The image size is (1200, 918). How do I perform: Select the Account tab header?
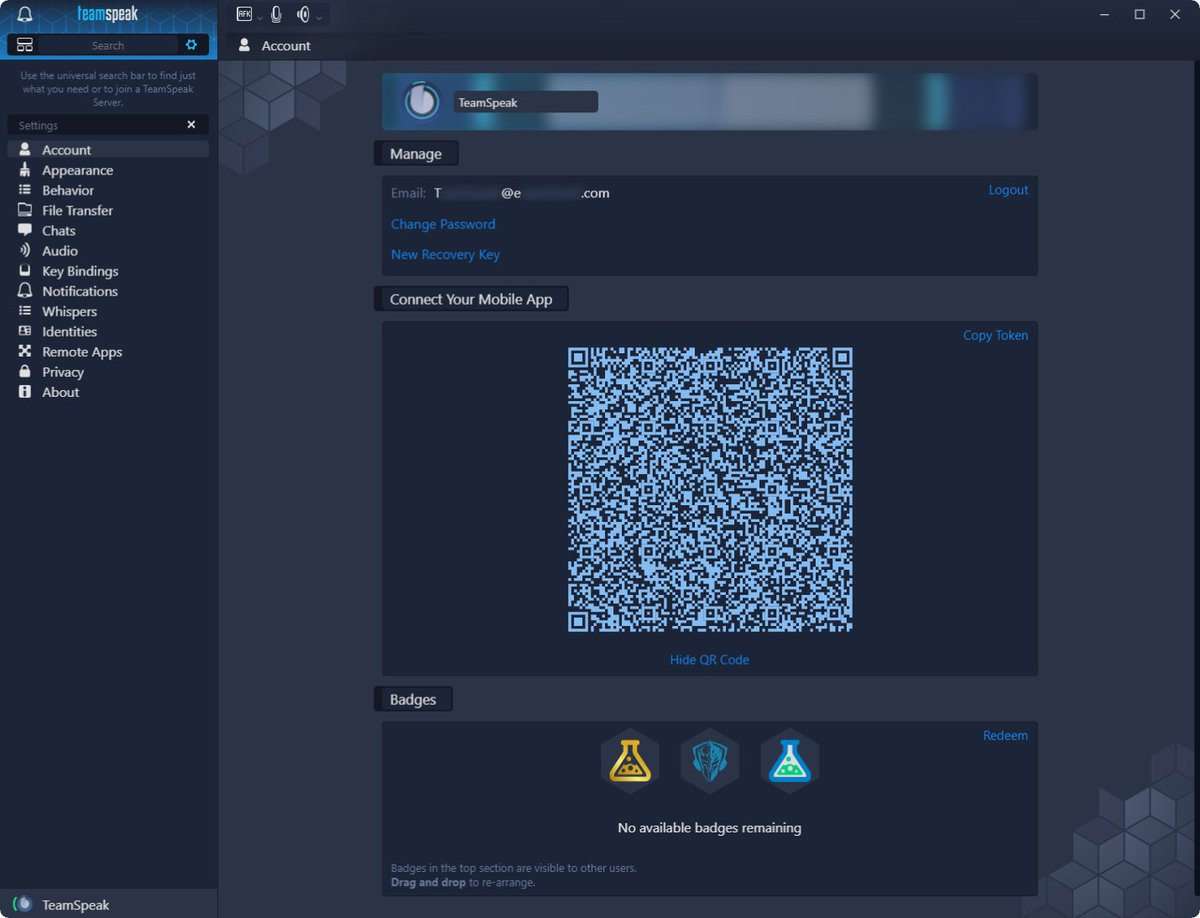click(275, 46)
